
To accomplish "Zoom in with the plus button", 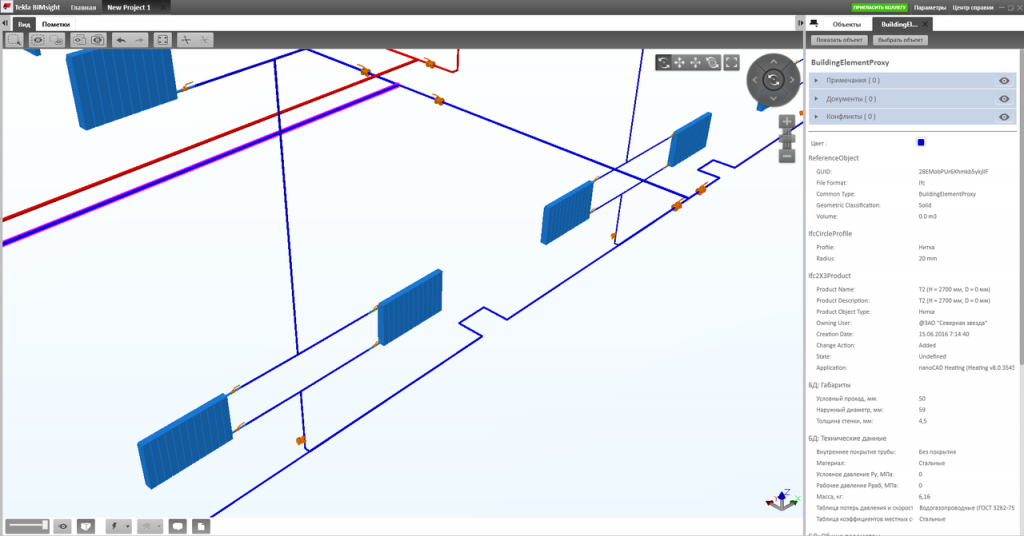I will coord(786,121).
